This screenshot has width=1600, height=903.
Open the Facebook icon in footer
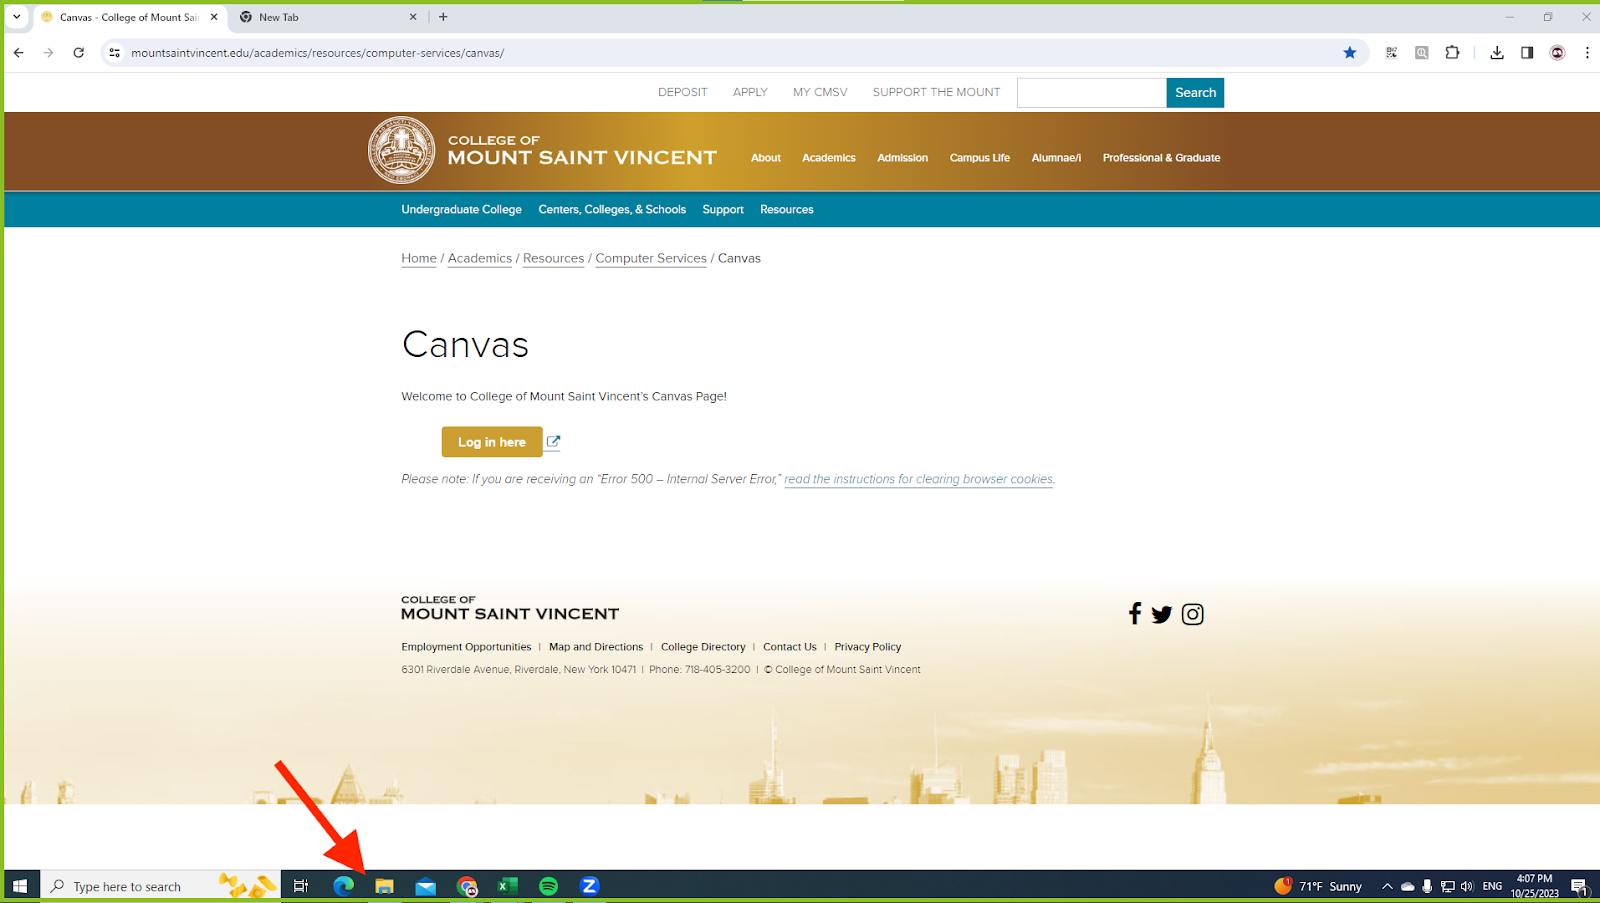click(1135, 614)
